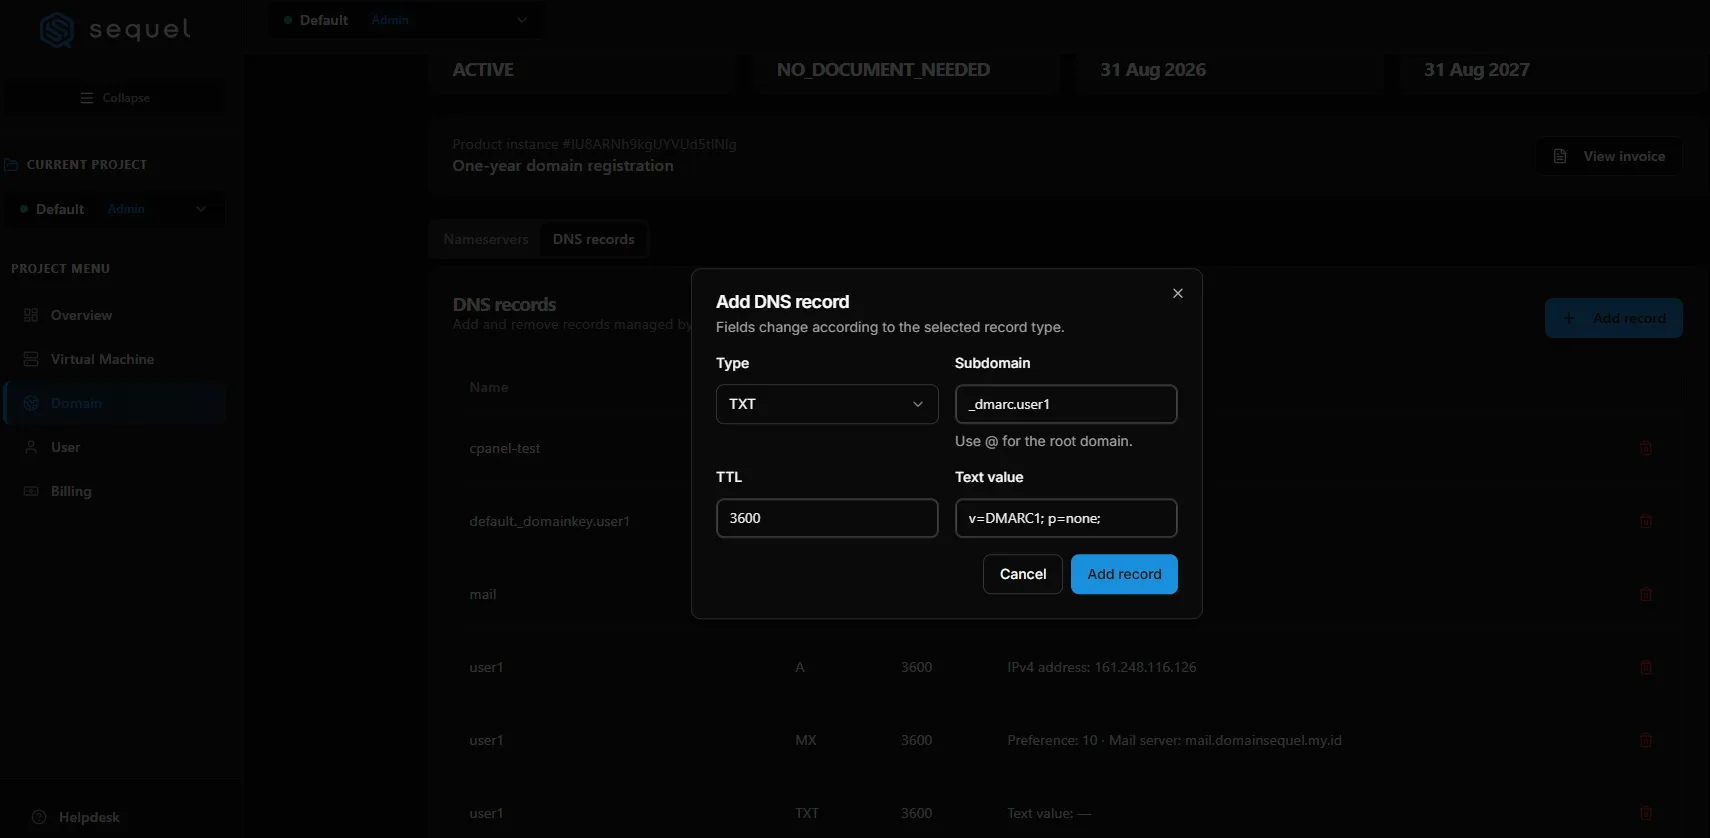Delete the default._domainkey.user1 record
The height and width of the screenshot is (838, 1710).
click(1646, 521)
